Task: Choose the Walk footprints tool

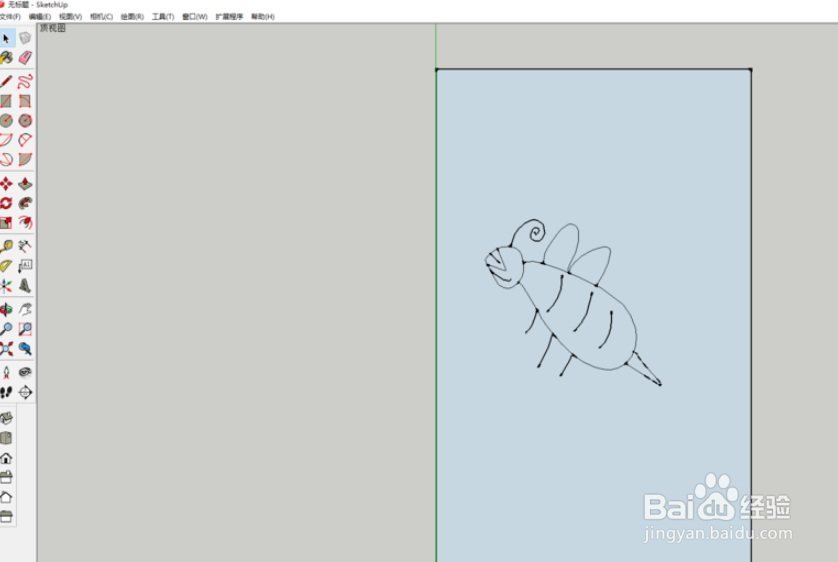Action: point(6,393)
